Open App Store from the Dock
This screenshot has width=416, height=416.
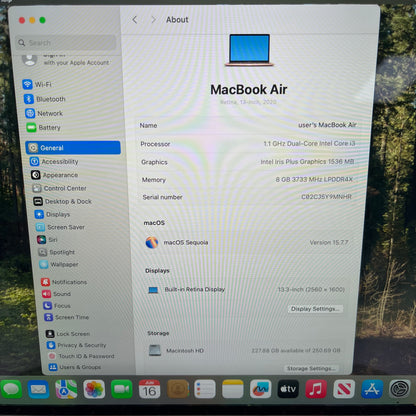pyautogui.click(x=372, y=389)
